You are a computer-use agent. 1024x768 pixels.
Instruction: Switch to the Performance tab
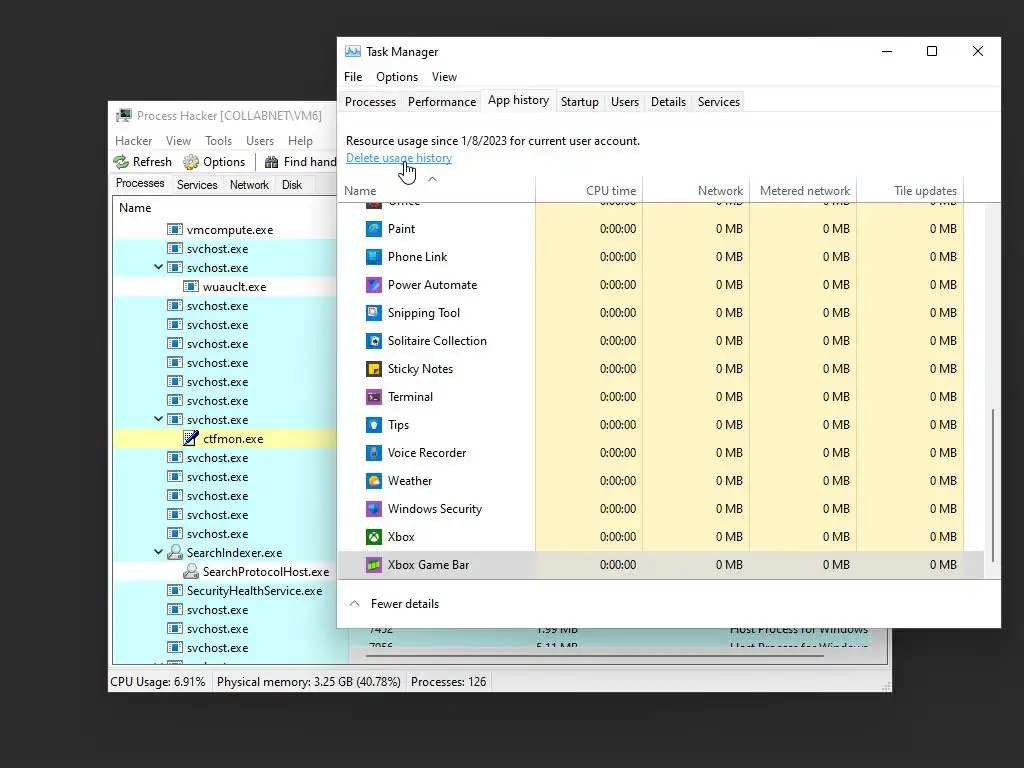pyautogui.click(x=441, y=102)
